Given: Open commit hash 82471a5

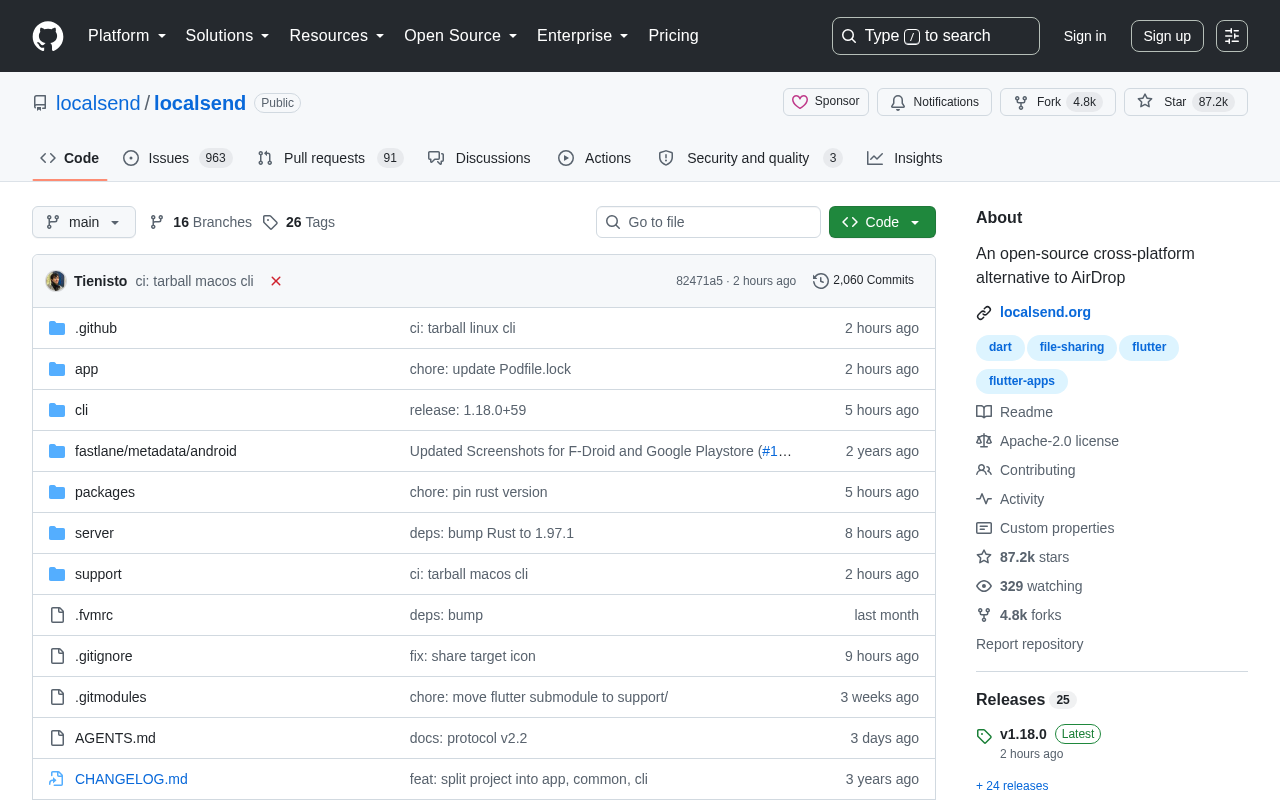Looking at the screenshot, I should (x=699, y=281).
